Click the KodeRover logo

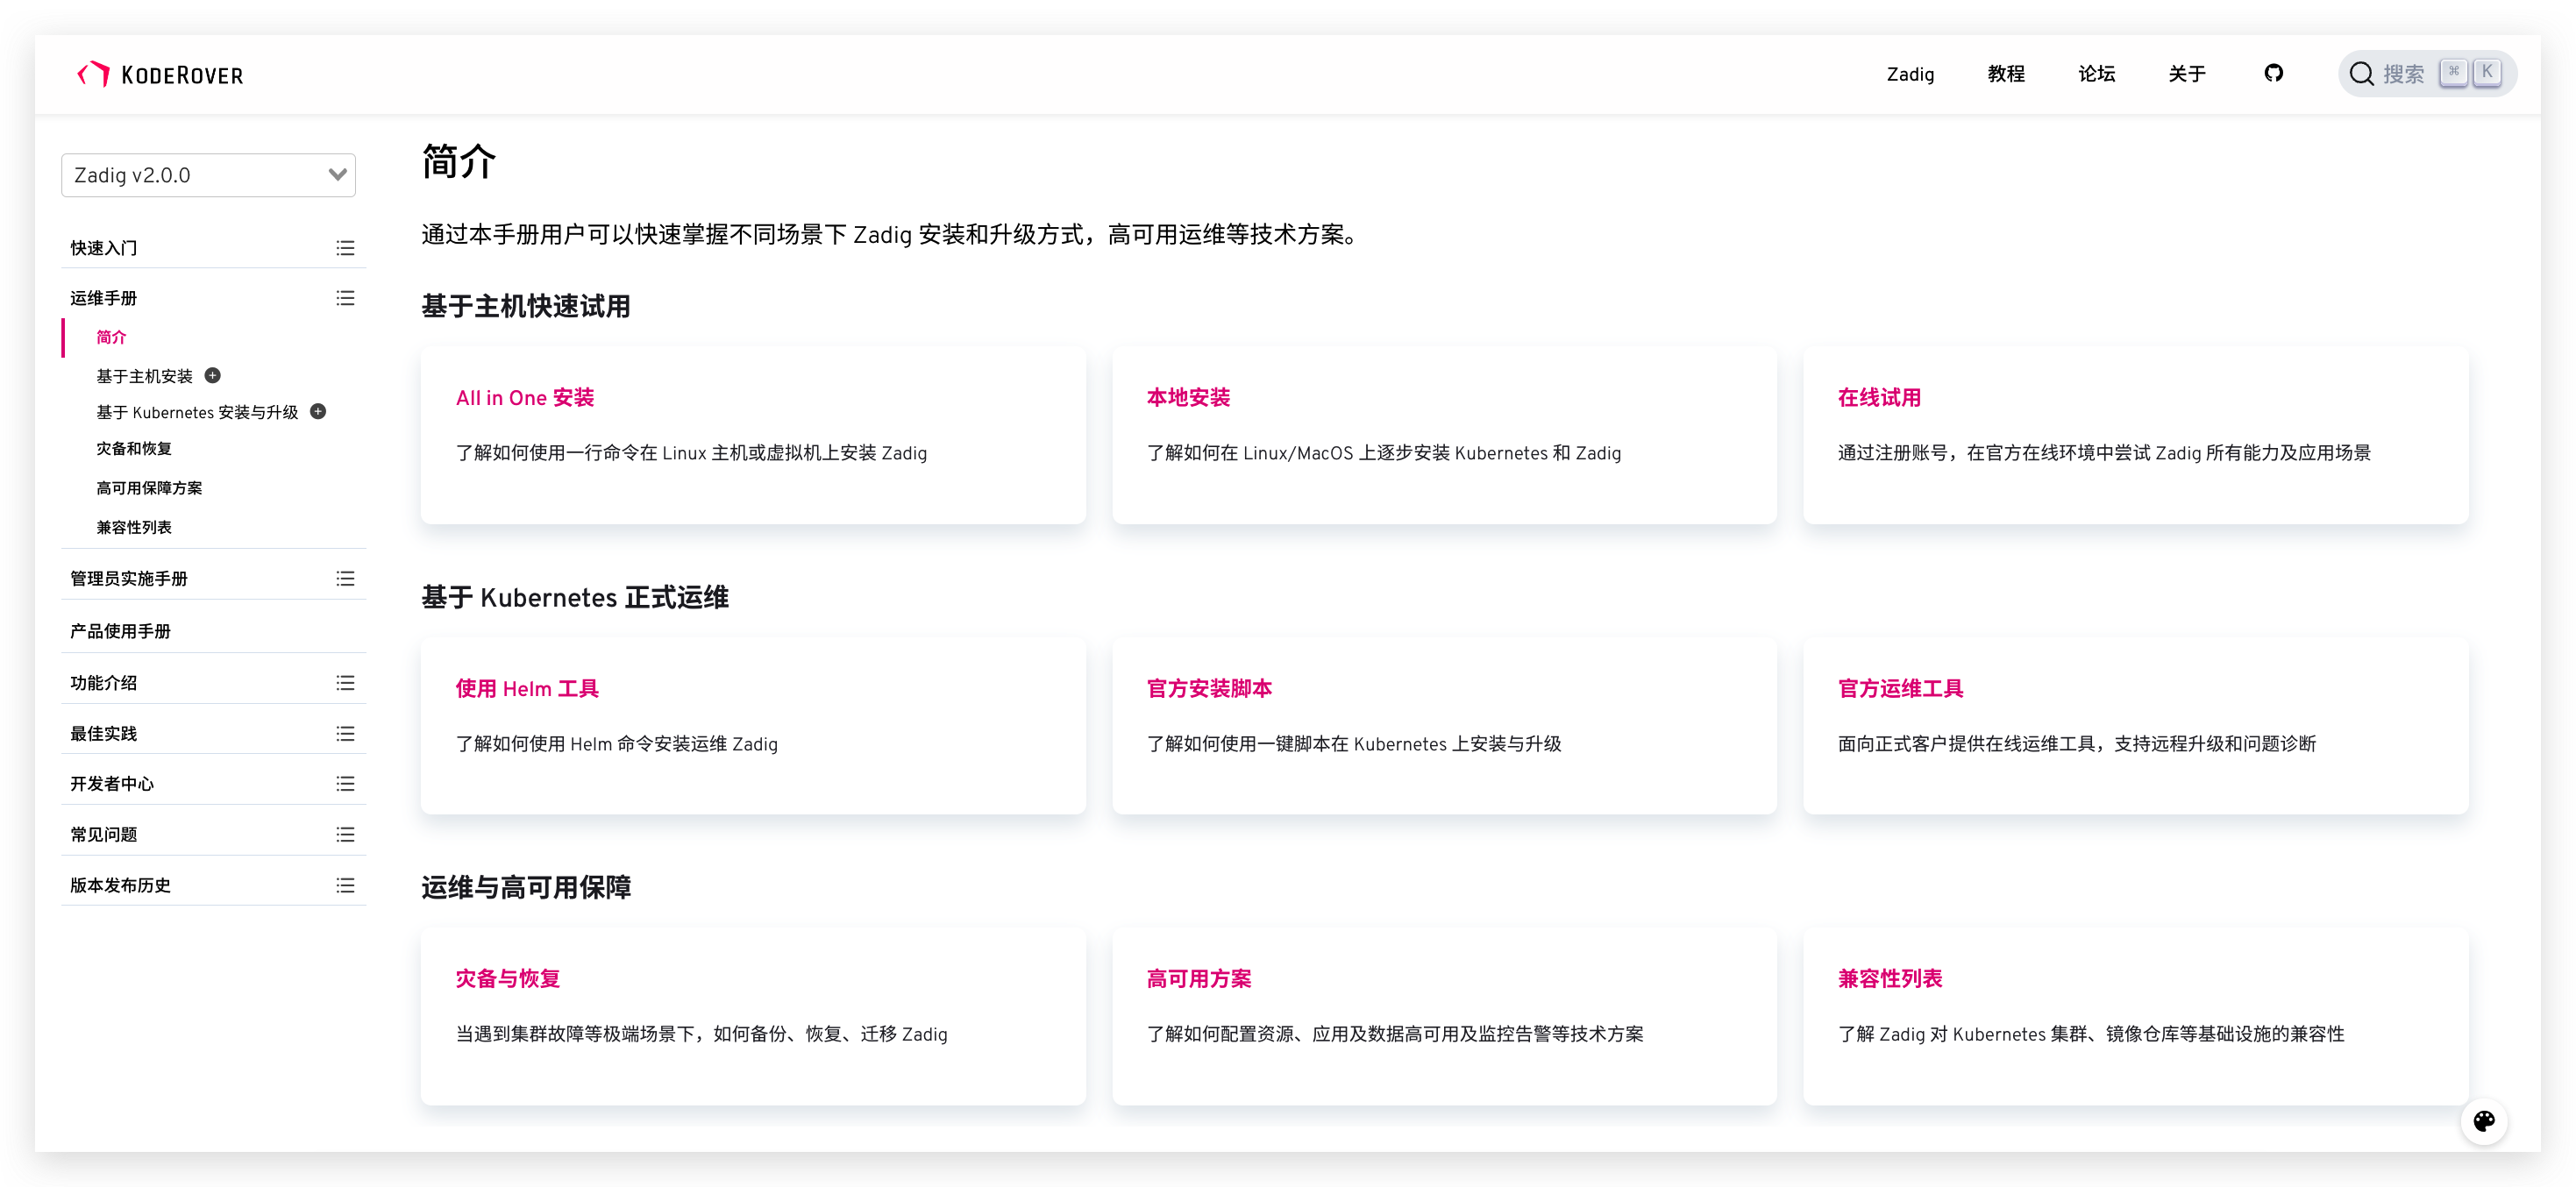tap(160, 75)
